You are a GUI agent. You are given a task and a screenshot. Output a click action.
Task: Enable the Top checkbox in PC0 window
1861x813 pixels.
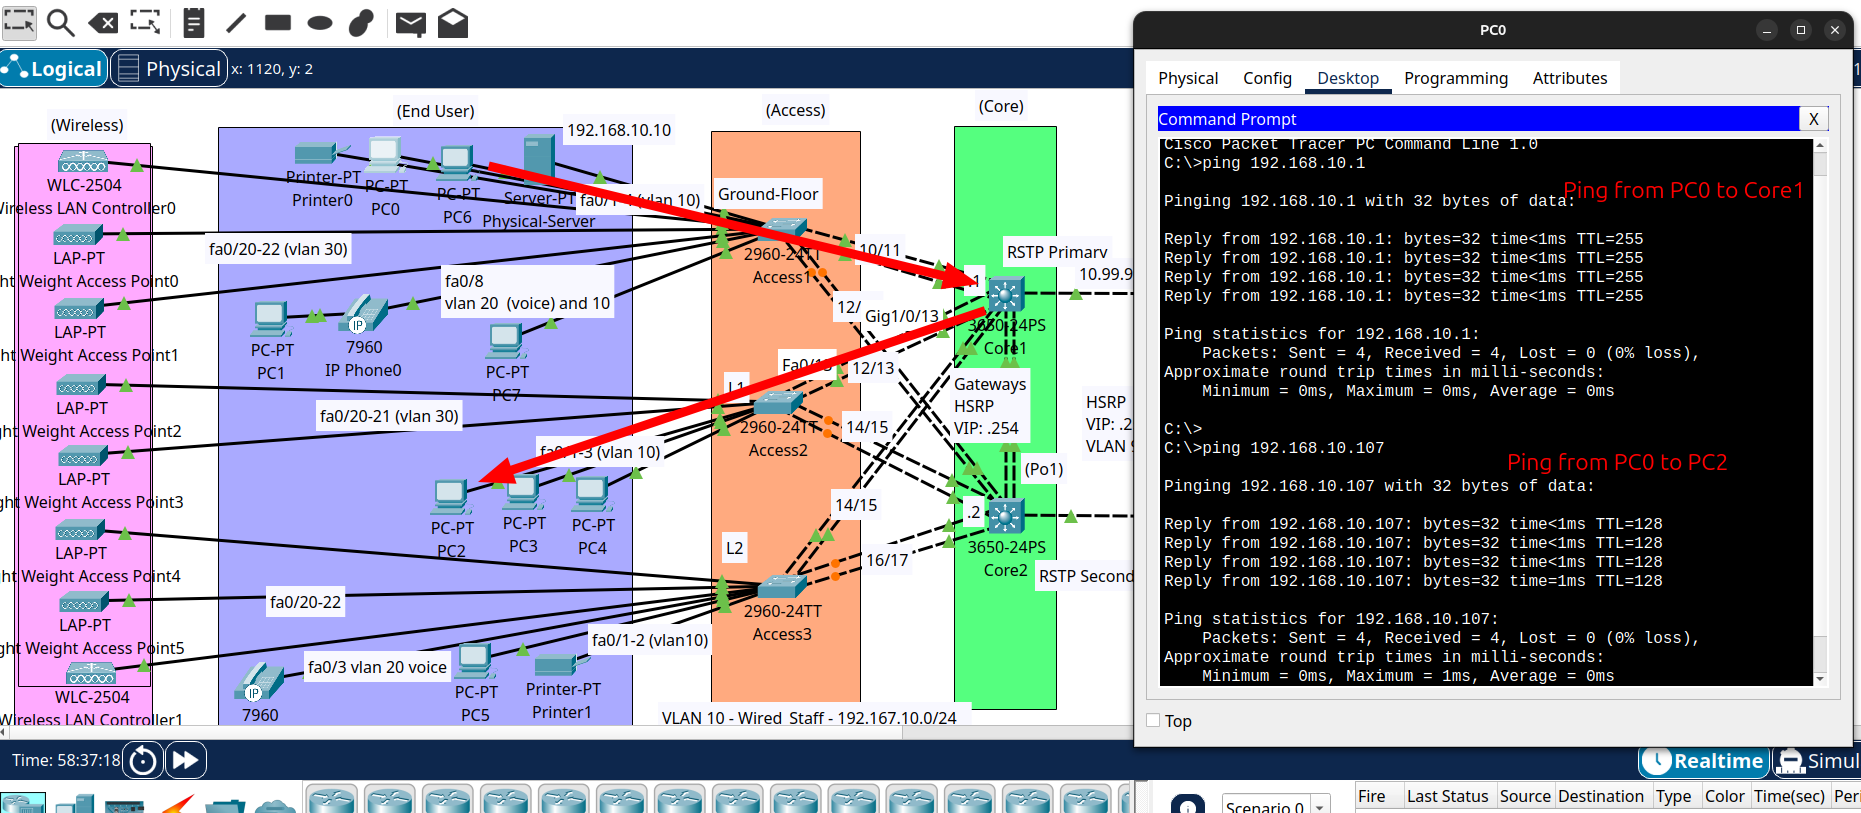coord(1153,720)
